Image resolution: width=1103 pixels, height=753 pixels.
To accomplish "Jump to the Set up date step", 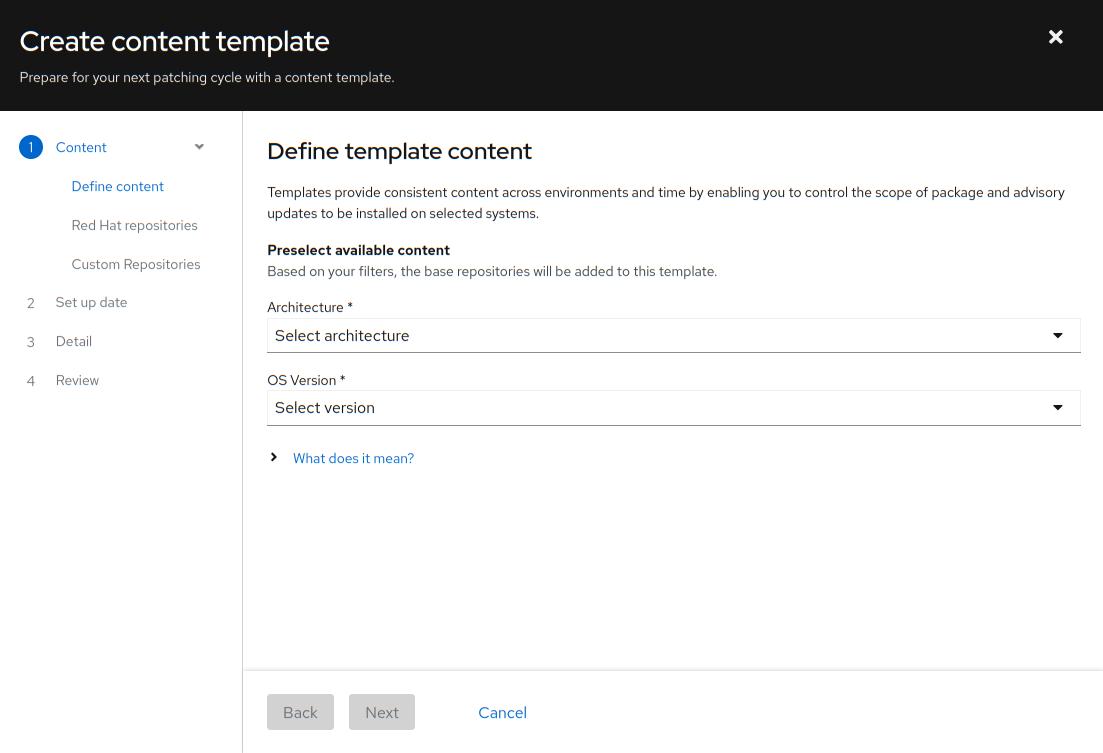I will tap(91, 302).
